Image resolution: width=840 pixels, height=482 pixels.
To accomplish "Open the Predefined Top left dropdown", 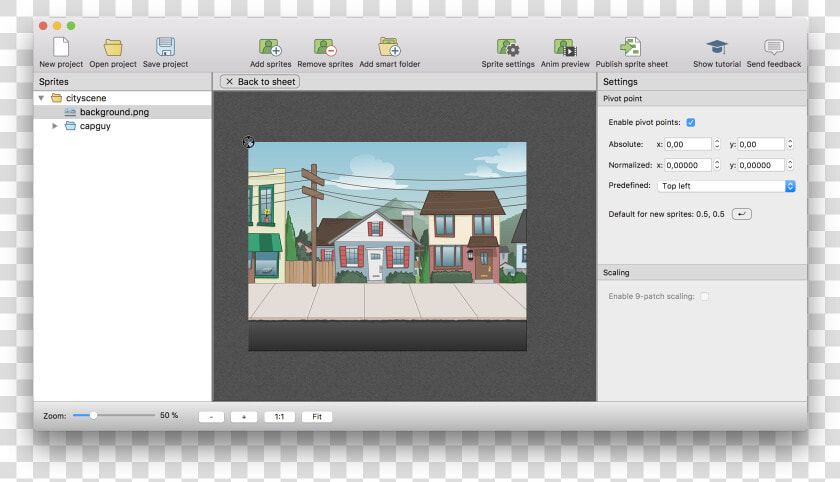I will click(x=726, y=186).
